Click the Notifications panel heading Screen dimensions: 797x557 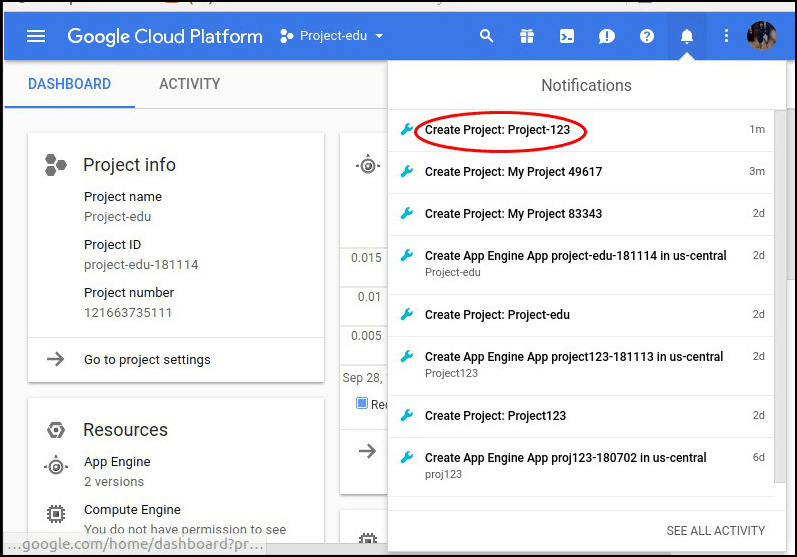[x=586, y=85]
